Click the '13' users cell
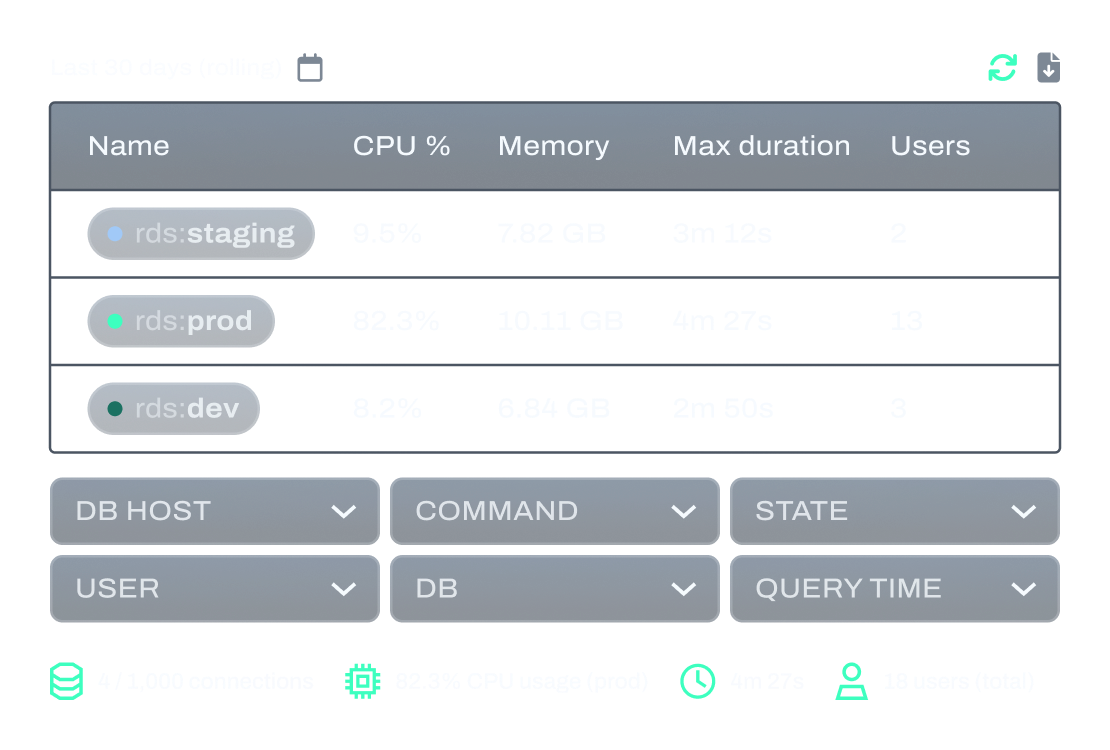Viewport: 1110px width, 750px height. click(907, 322)
